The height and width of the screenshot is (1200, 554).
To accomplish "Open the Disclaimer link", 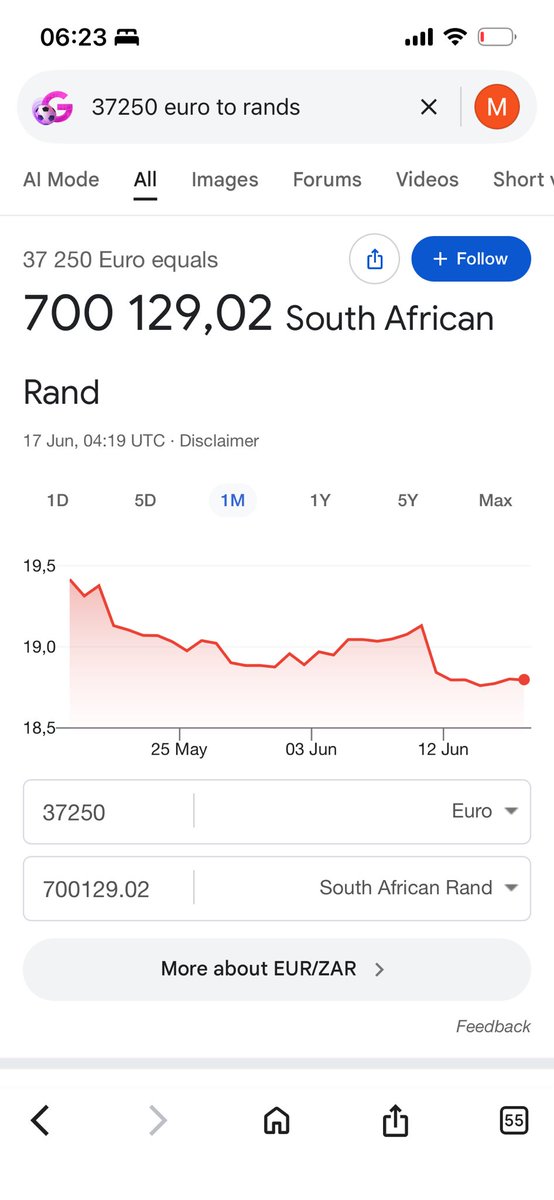I will coord(219,440).
